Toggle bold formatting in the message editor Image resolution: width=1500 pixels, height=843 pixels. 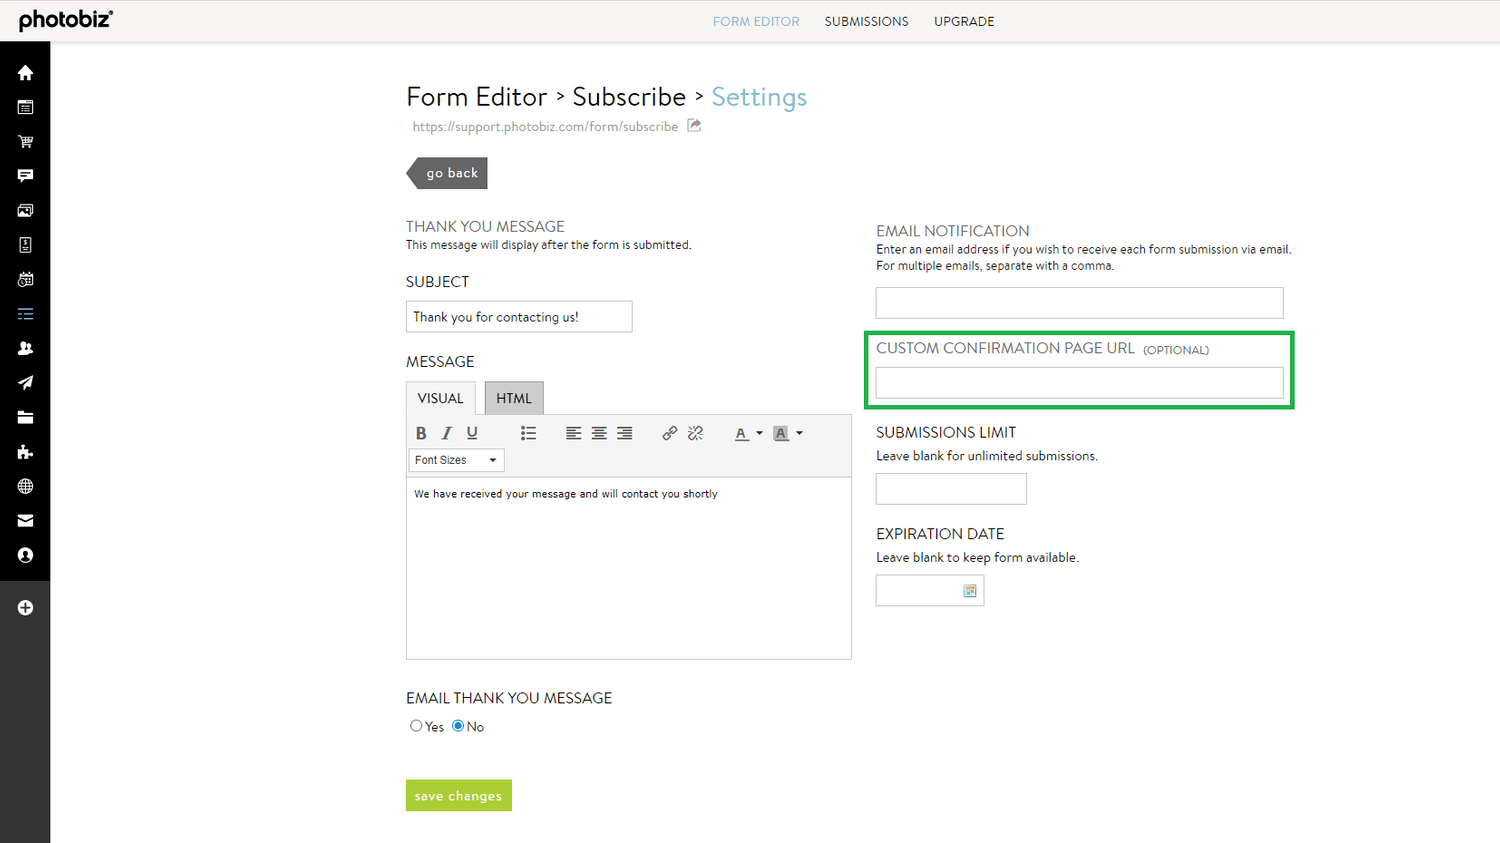(x=421, y=433)
